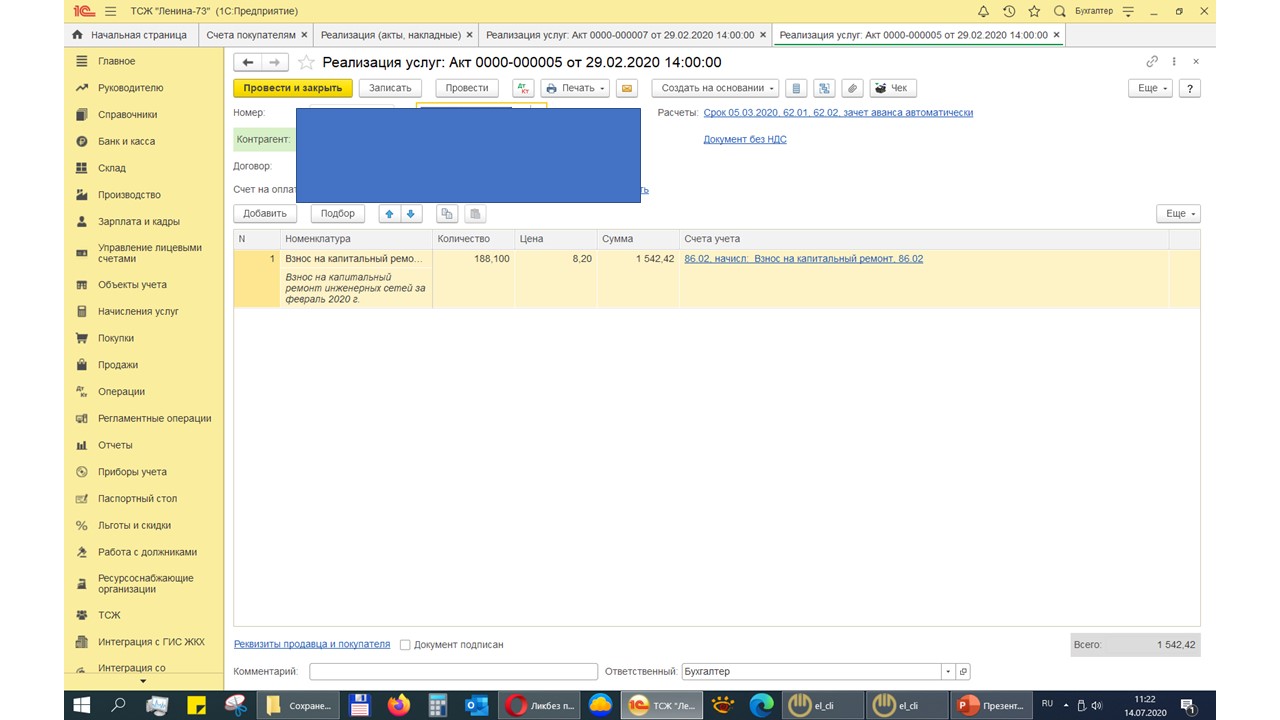
Task: Open the table Еще dropdown
Action: tap(1178, 213)
